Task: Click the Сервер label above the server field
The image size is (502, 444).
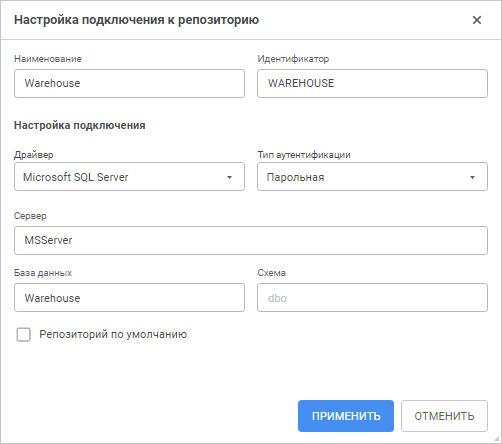Action: point(30,216)
